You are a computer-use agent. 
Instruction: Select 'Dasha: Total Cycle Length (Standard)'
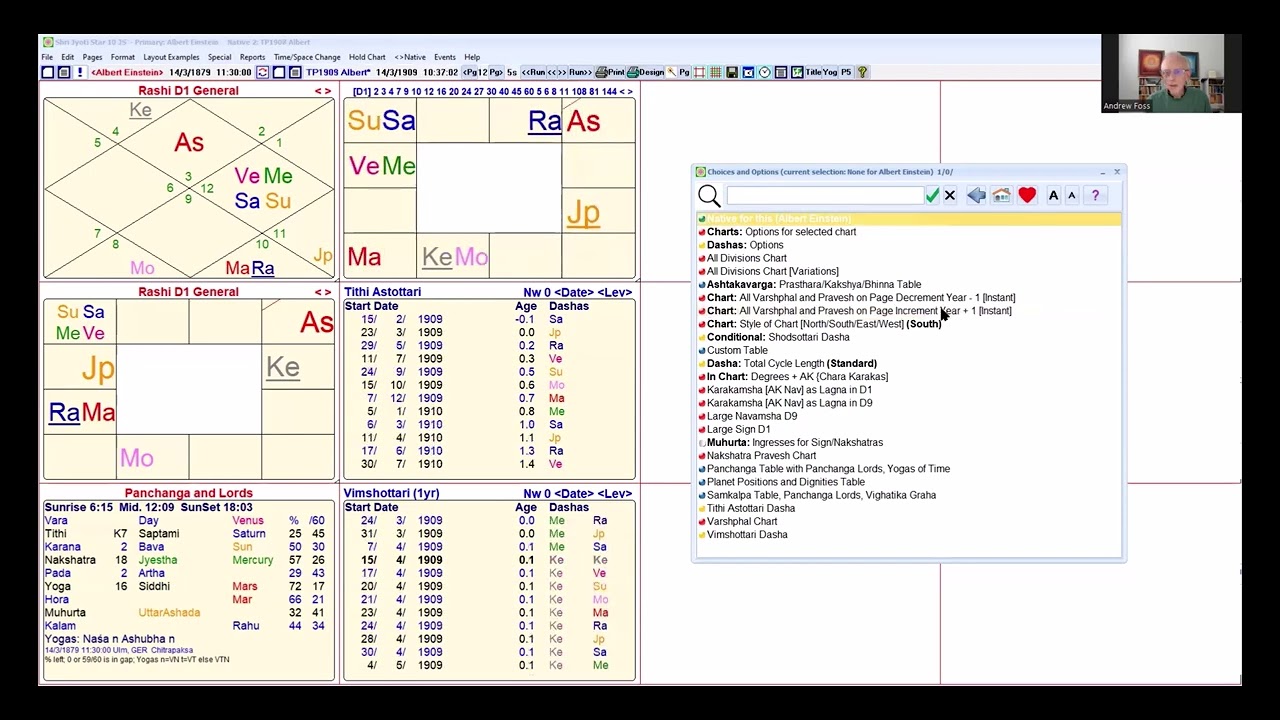pyautogui.click(x=792, y=364)
